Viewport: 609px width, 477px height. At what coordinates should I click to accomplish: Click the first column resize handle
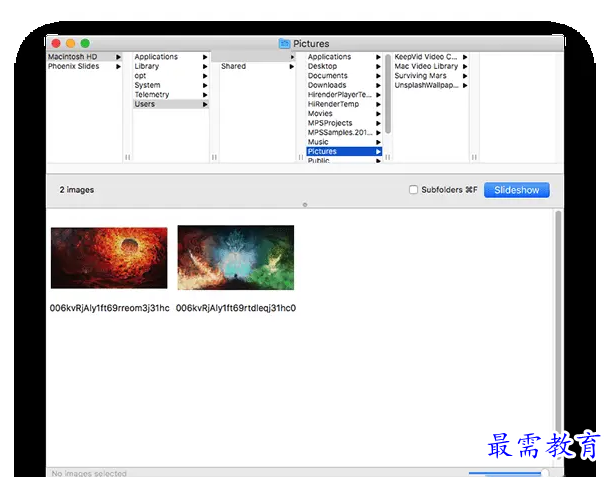[x=127, y=157]
